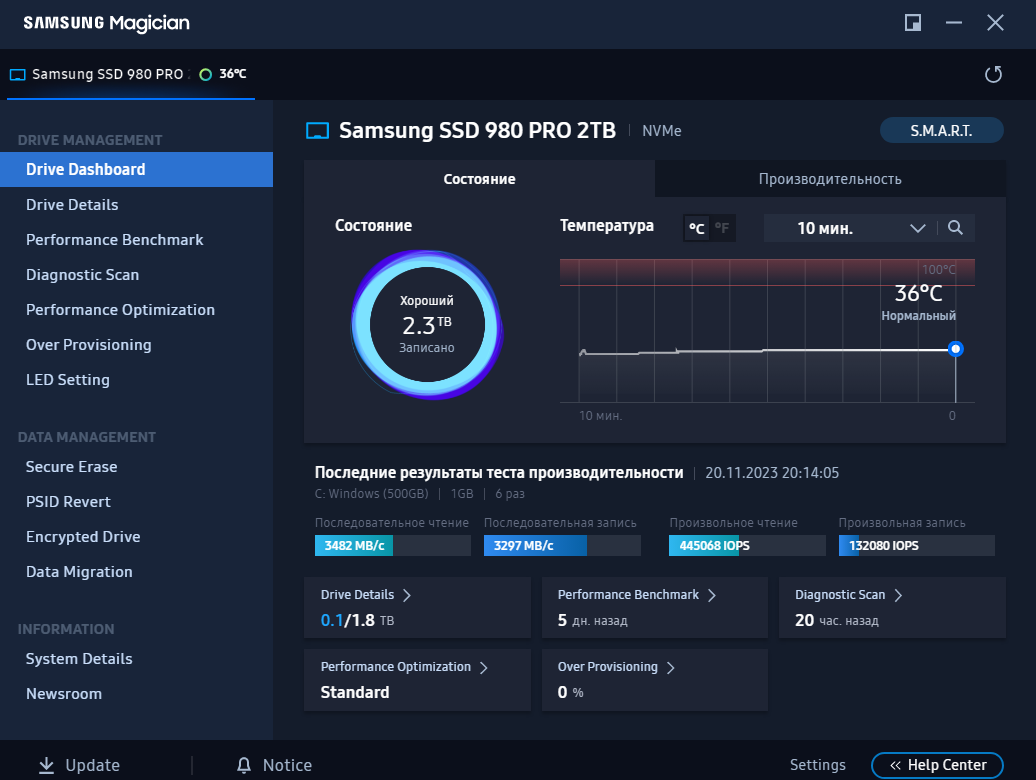The image size is (1036, 780).
Task: Click the Хороший 2.3 TB status ring
Action: [427, 324]
